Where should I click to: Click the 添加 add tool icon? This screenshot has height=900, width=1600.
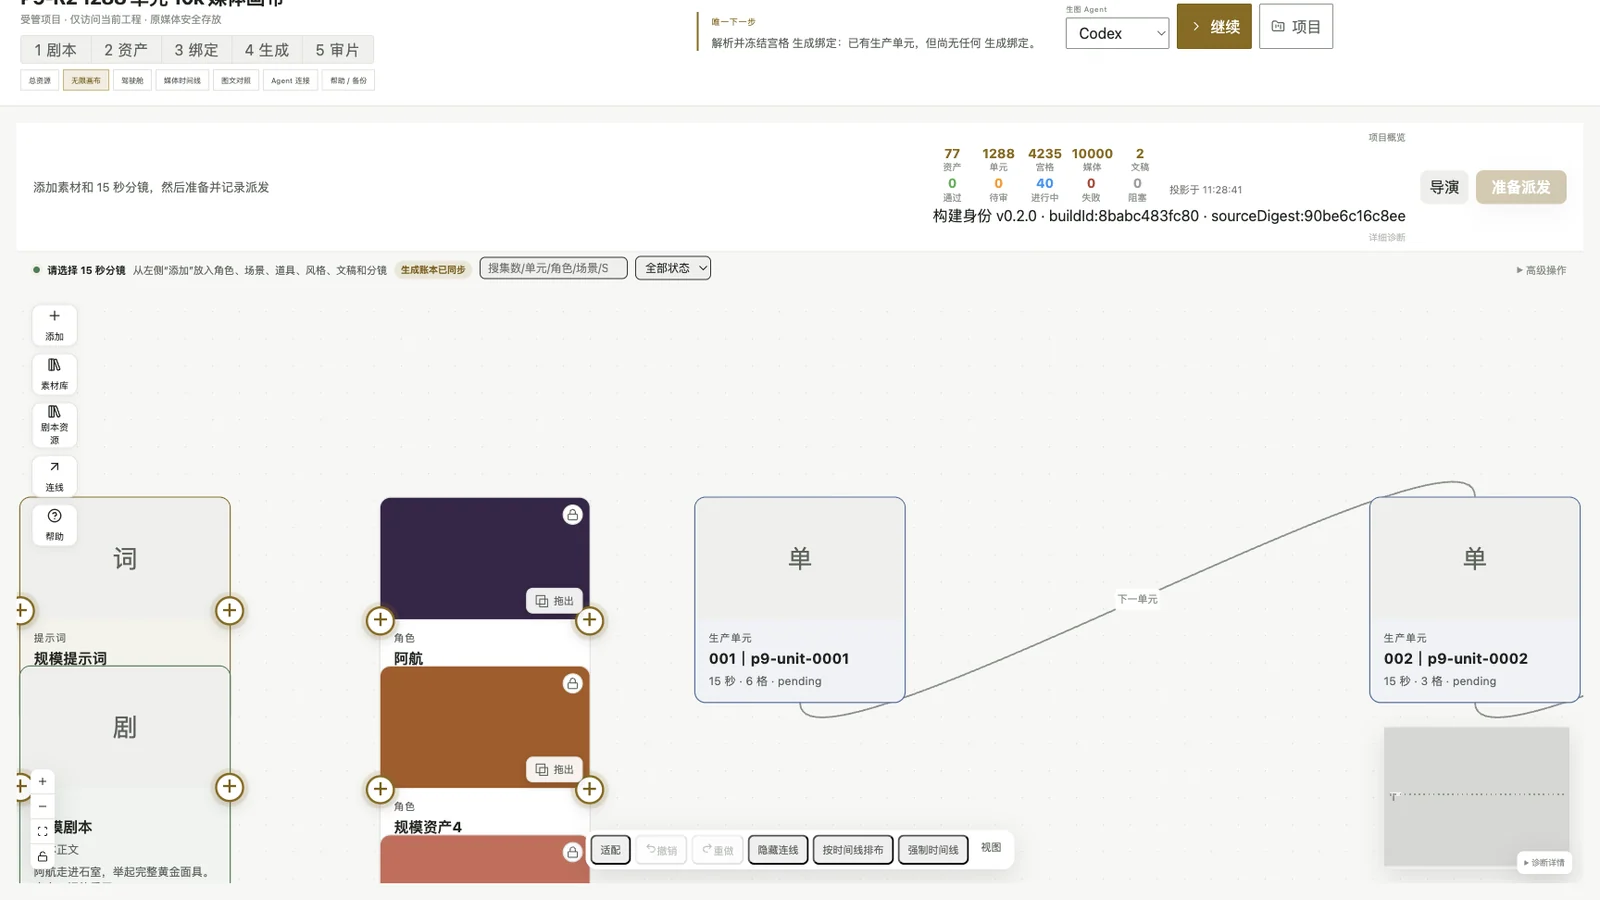click(x=54, y=325)
